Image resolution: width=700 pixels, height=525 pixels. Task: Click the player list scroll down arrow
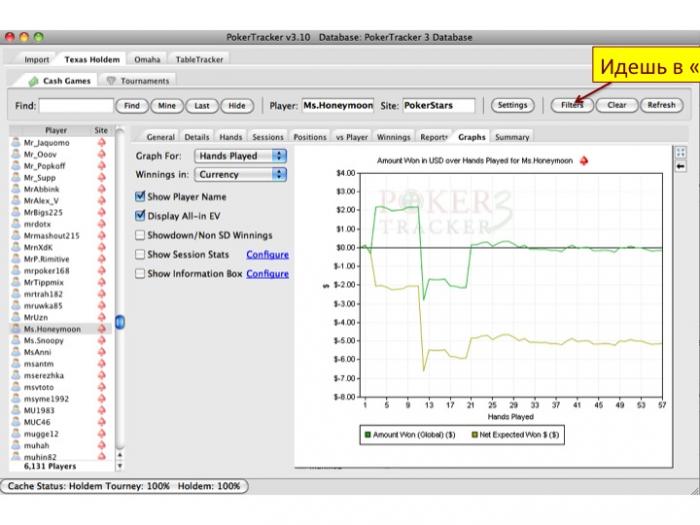120,466
